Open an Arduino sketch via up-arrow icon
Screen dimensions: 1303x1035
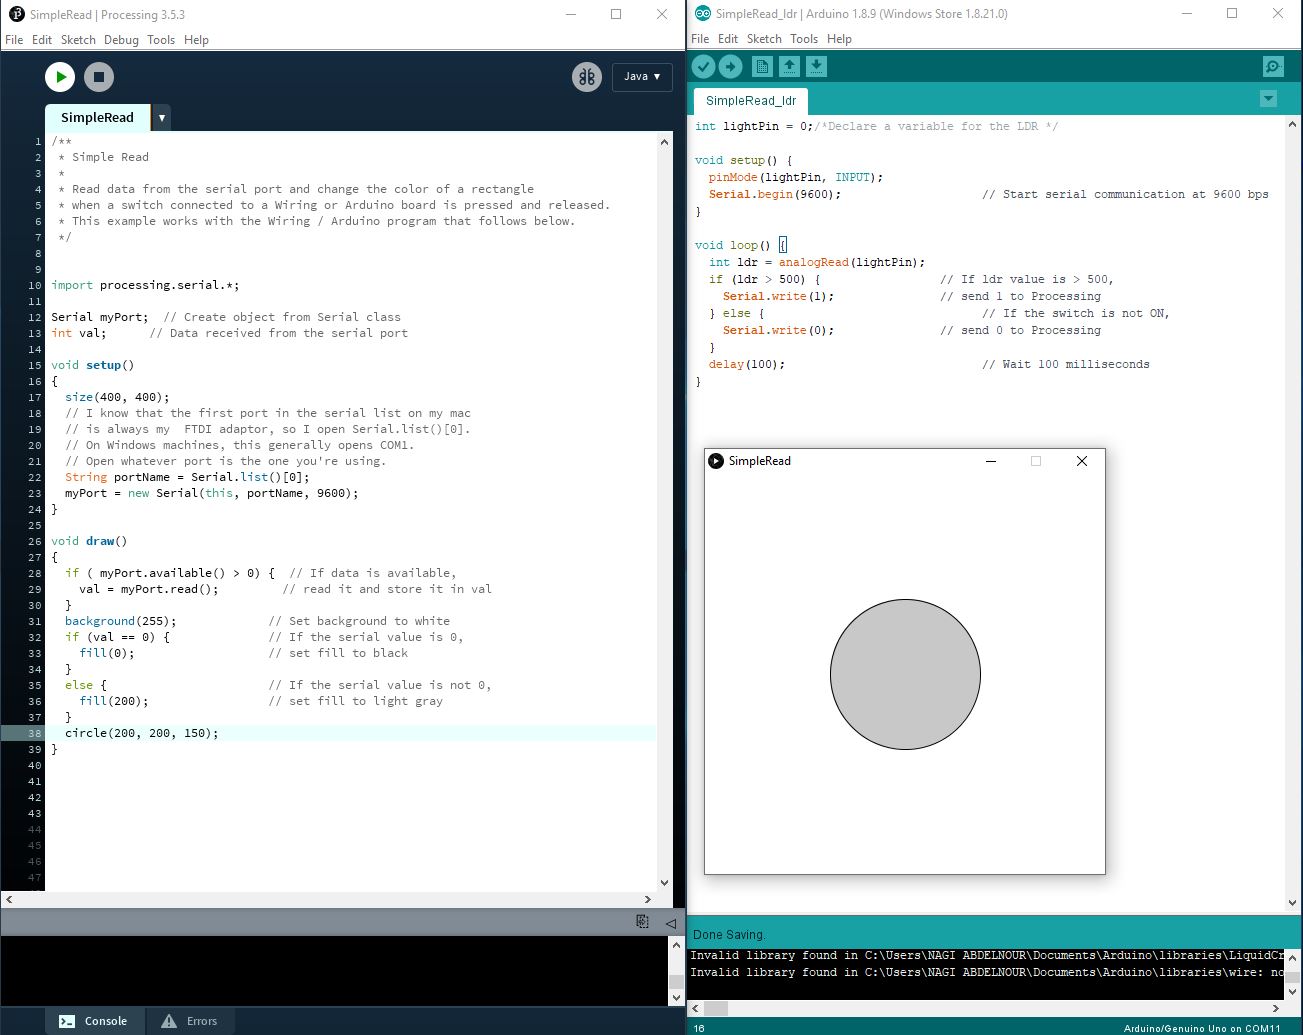click(789, 66)
